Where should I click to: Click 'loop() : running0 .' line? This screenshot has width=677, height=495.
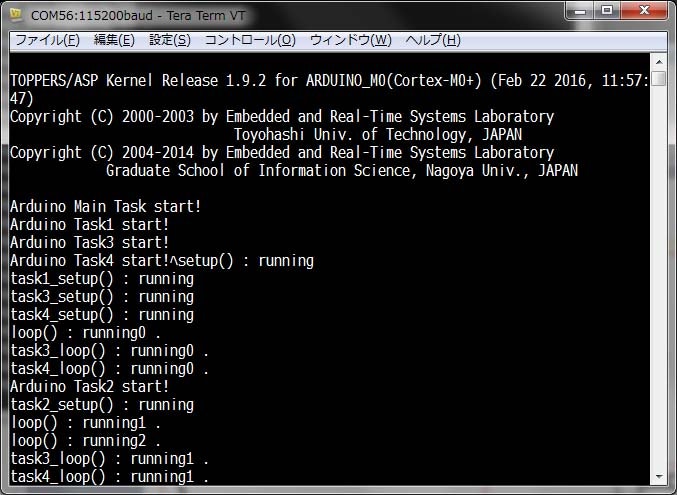coord(86,333)
